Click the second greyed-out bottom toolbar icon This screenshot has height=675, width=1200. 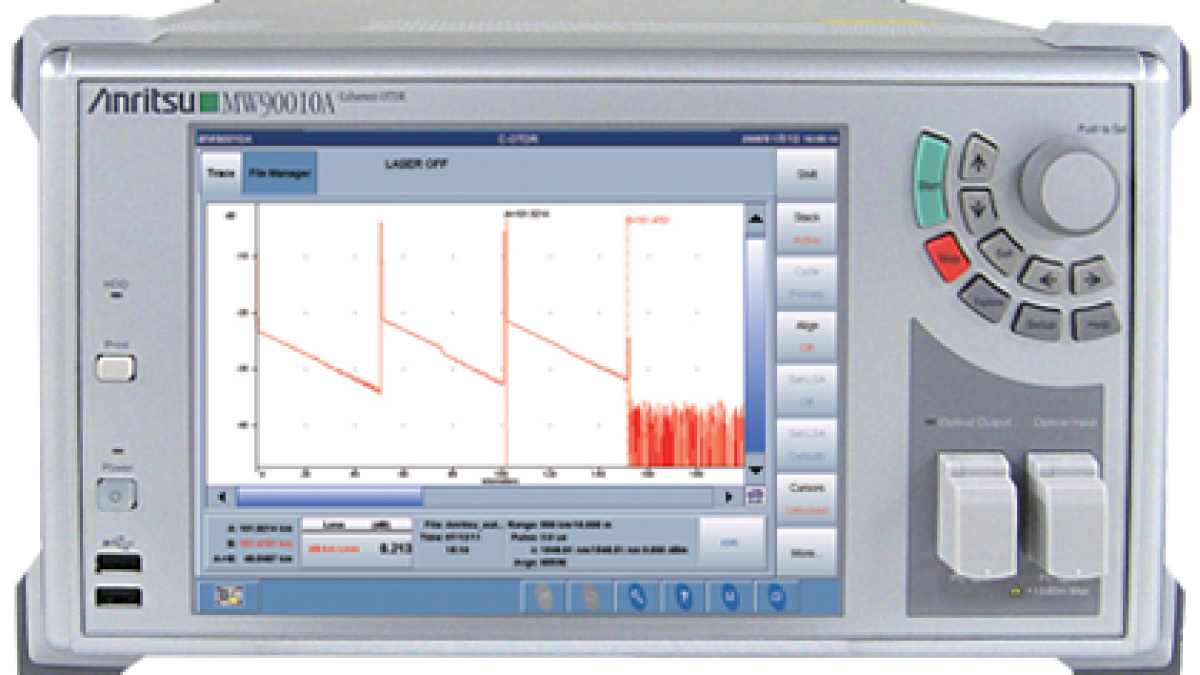[591, 597]
